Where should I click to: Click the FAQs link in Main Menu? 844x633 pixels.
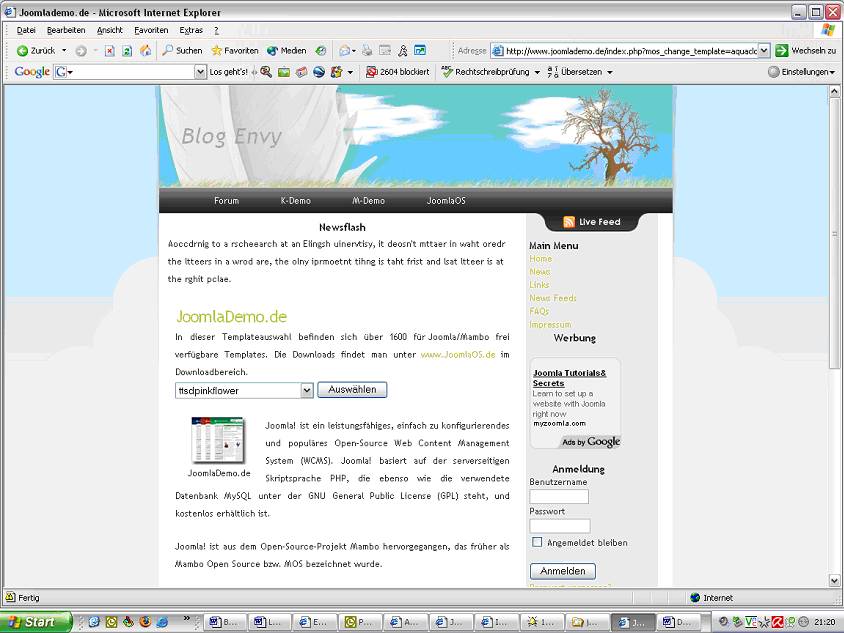click(x=539, y=311)
